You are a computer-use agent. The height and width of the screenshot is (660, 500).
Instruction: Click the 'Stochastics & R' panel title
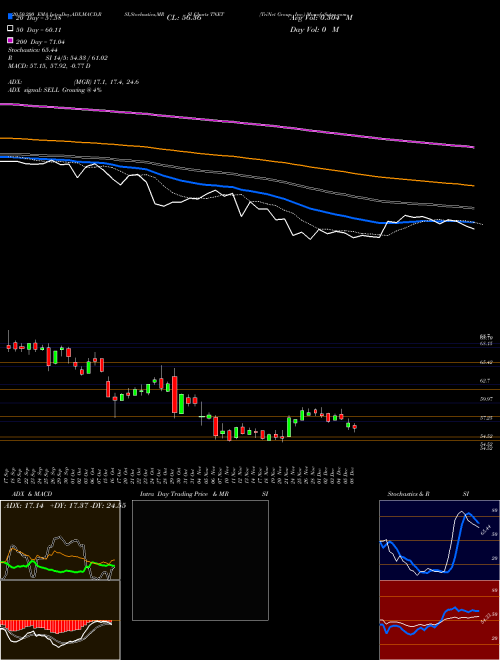[408, 494]
